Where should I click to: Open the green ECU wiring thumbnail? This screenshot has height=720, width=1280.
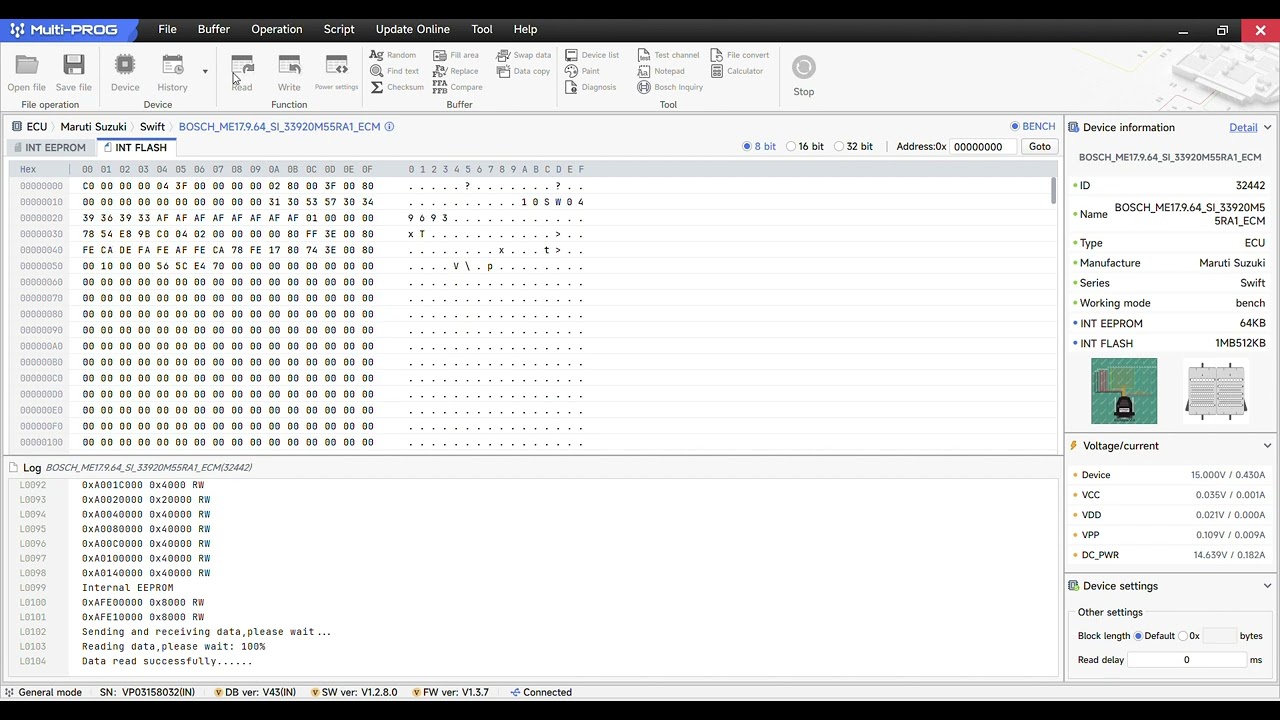tap(1124, 391)
